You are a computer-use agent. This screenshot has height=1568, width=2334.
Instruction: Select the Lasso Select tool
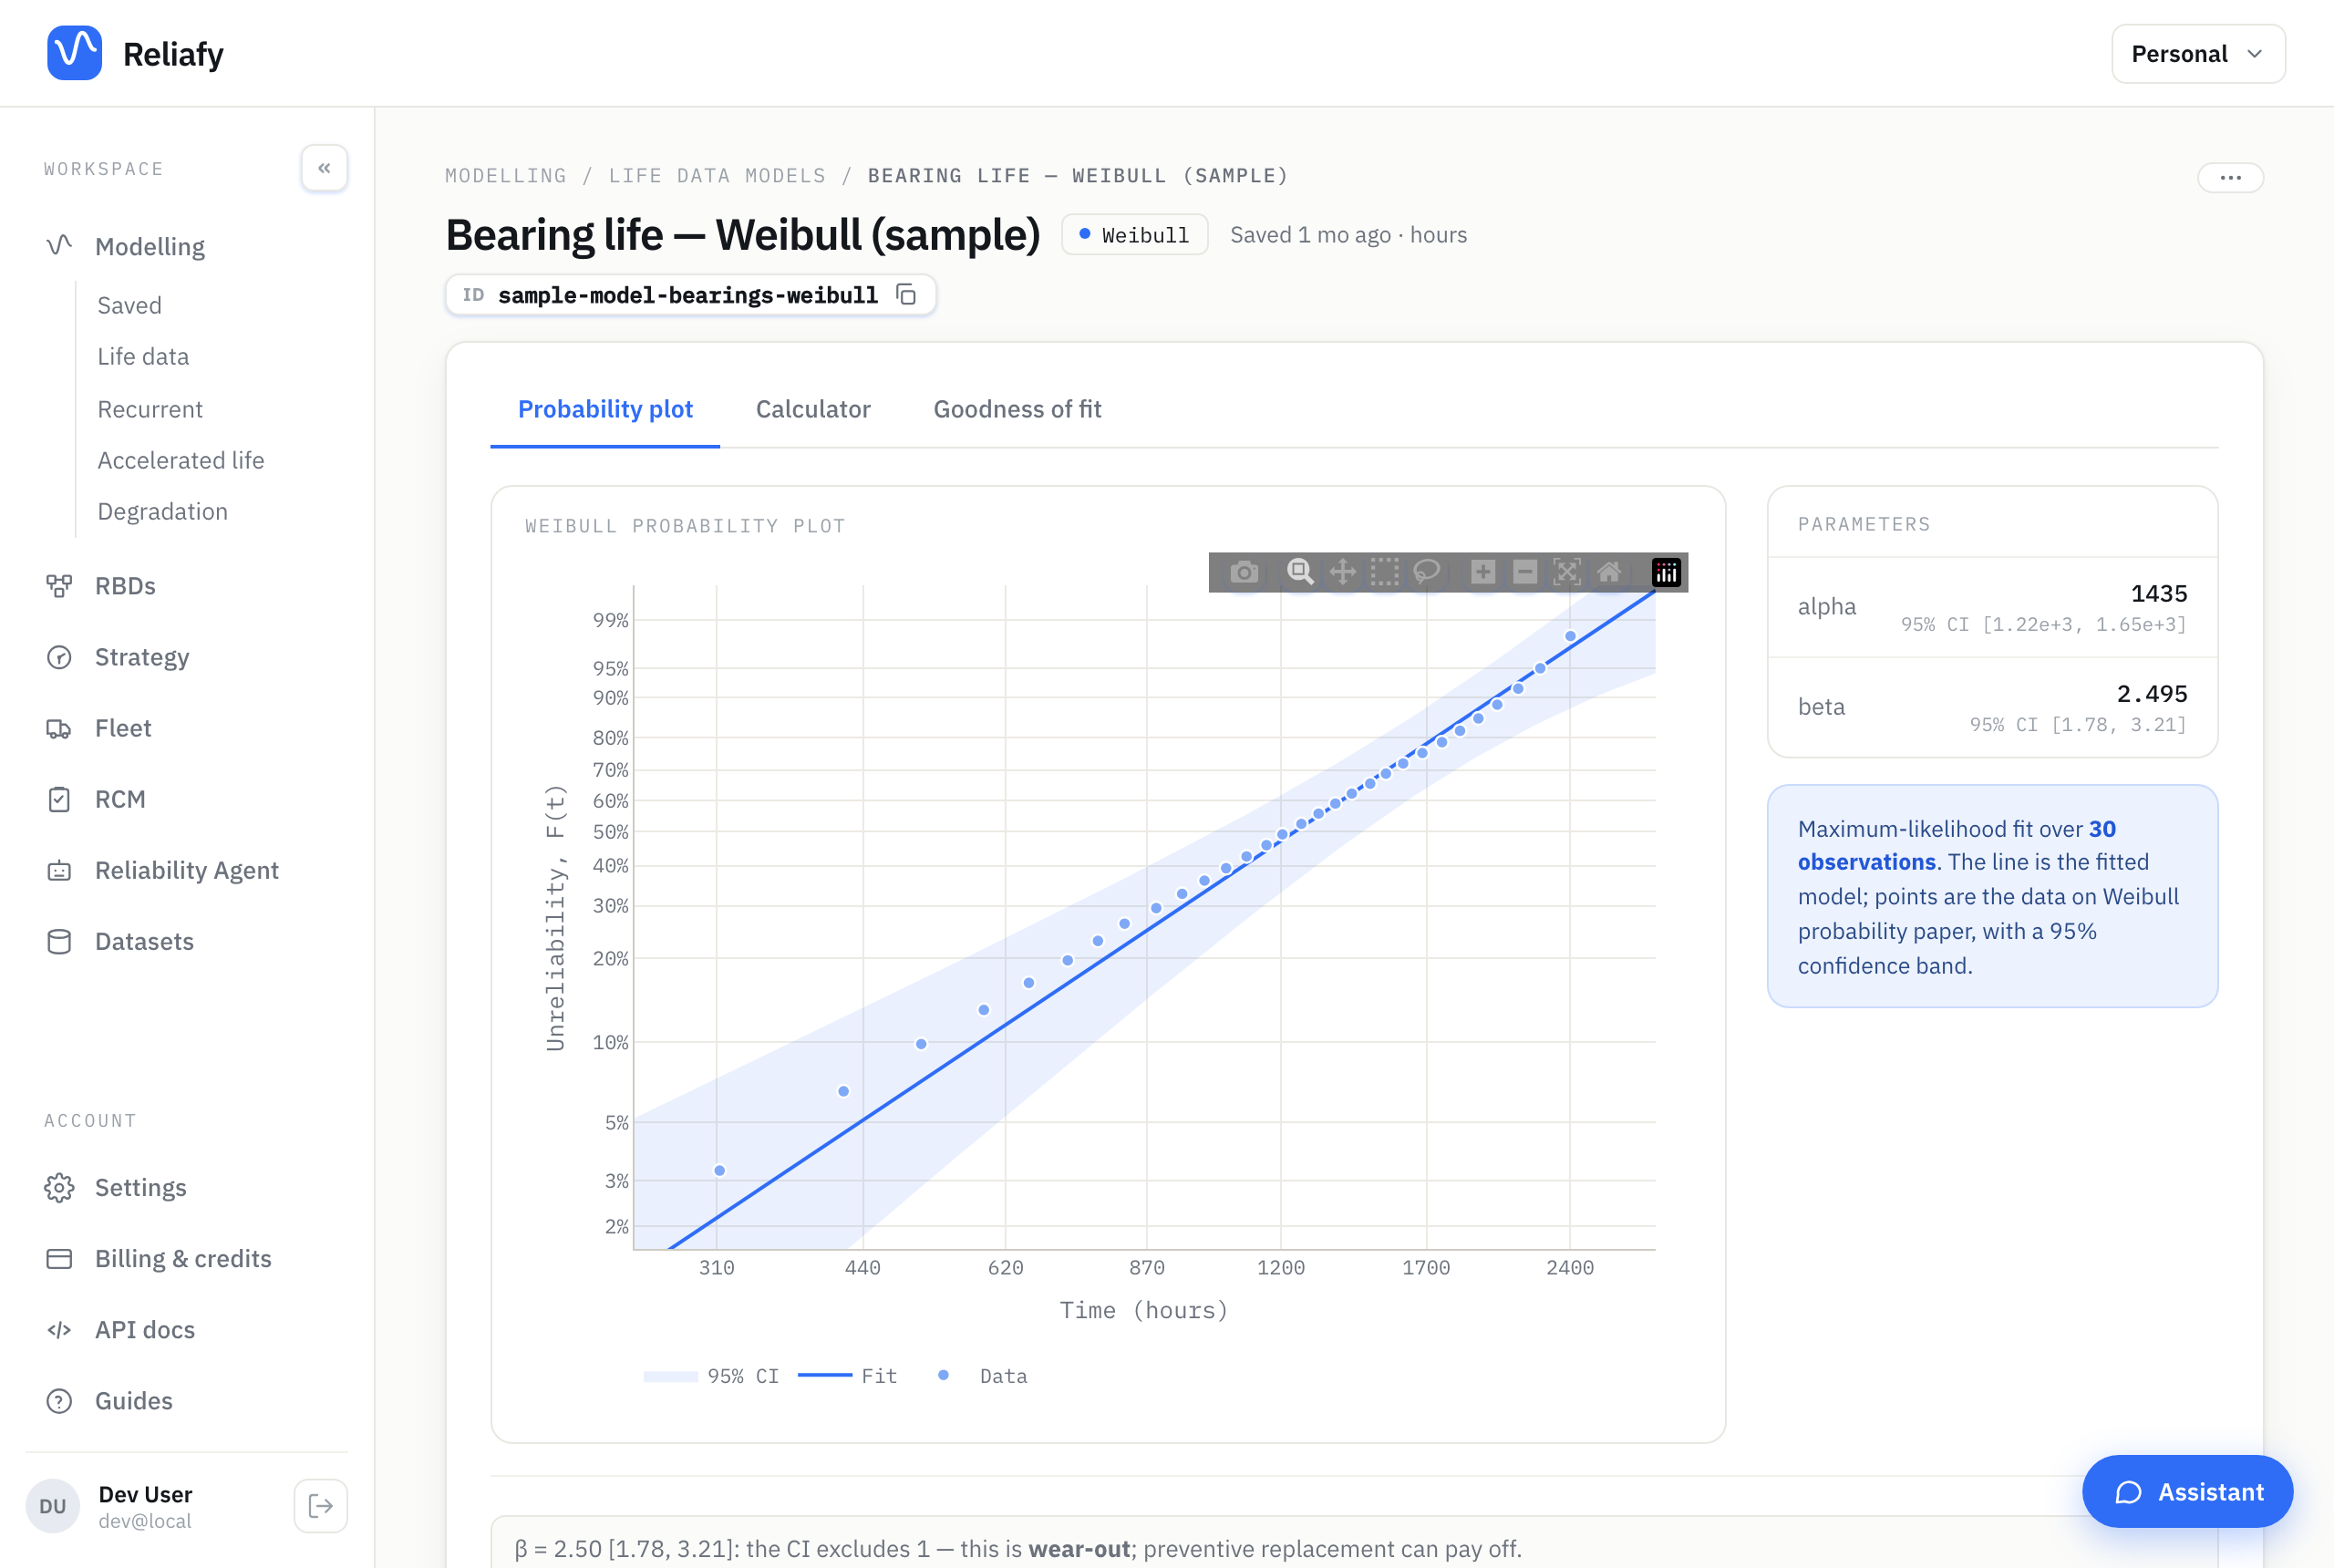point(1426,572)
